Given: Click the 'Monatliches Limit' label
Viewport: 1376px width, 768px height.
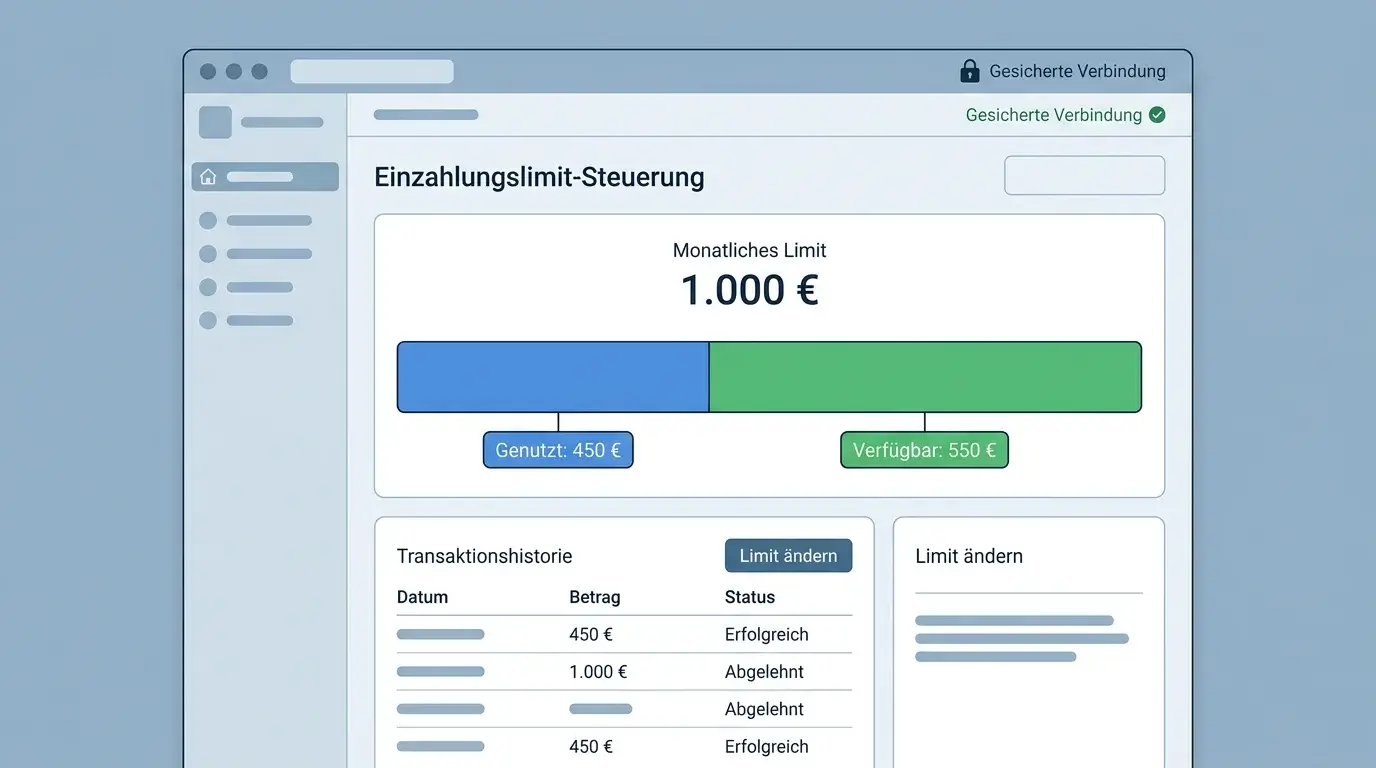Looking at the screenshot, I should 750,250.
